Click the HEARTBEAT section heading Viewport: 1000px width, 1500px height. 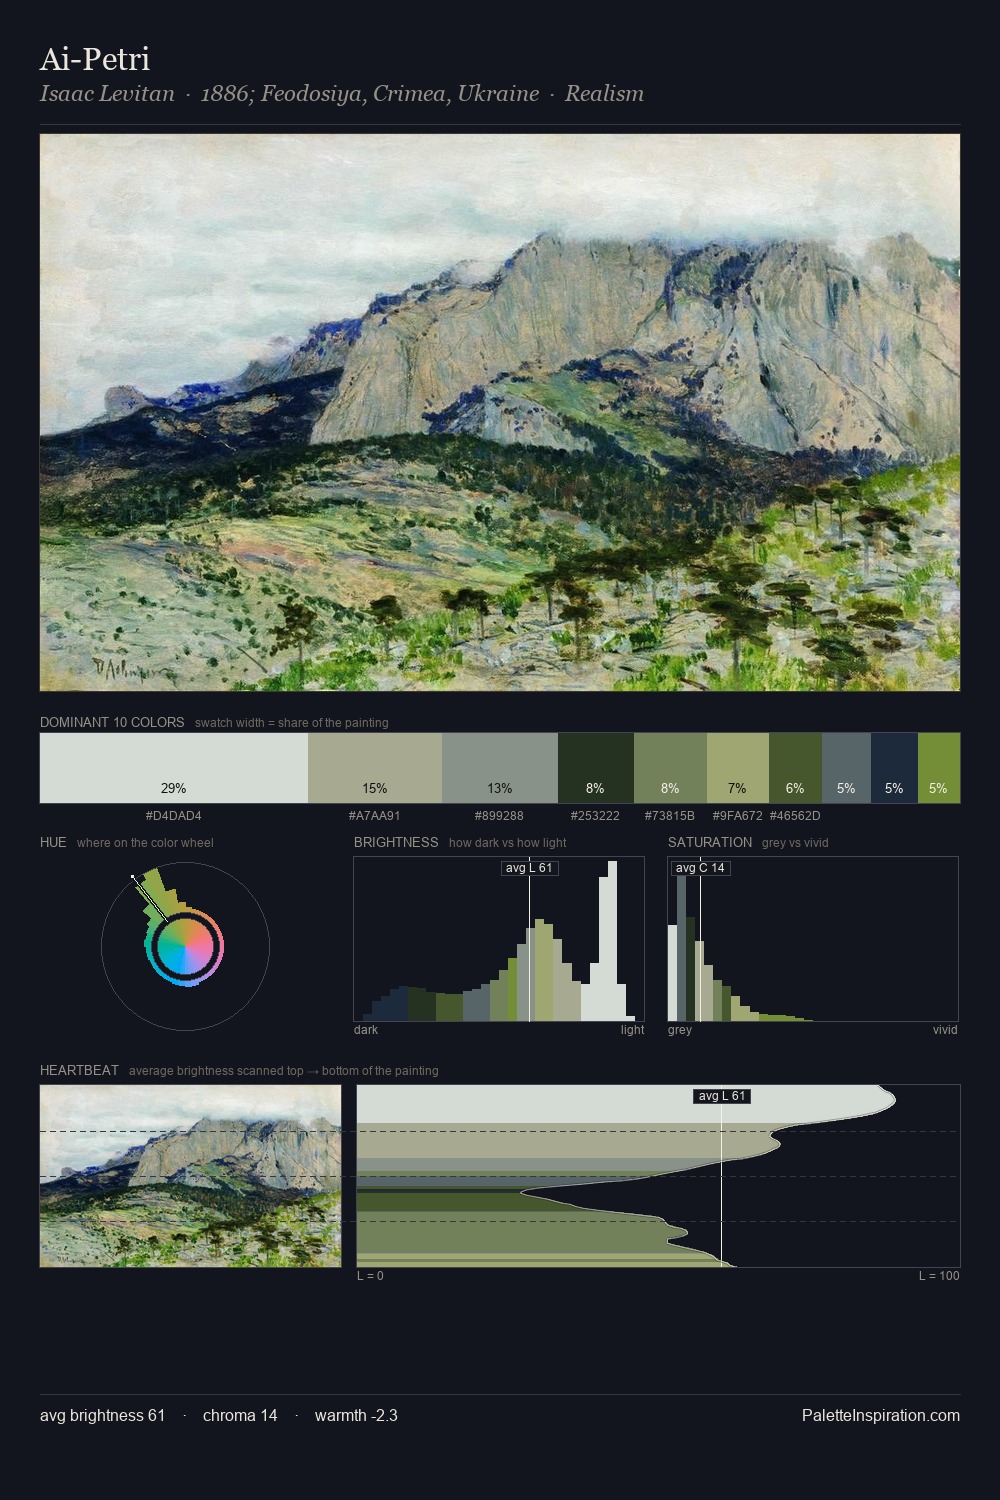(79, 1070)
